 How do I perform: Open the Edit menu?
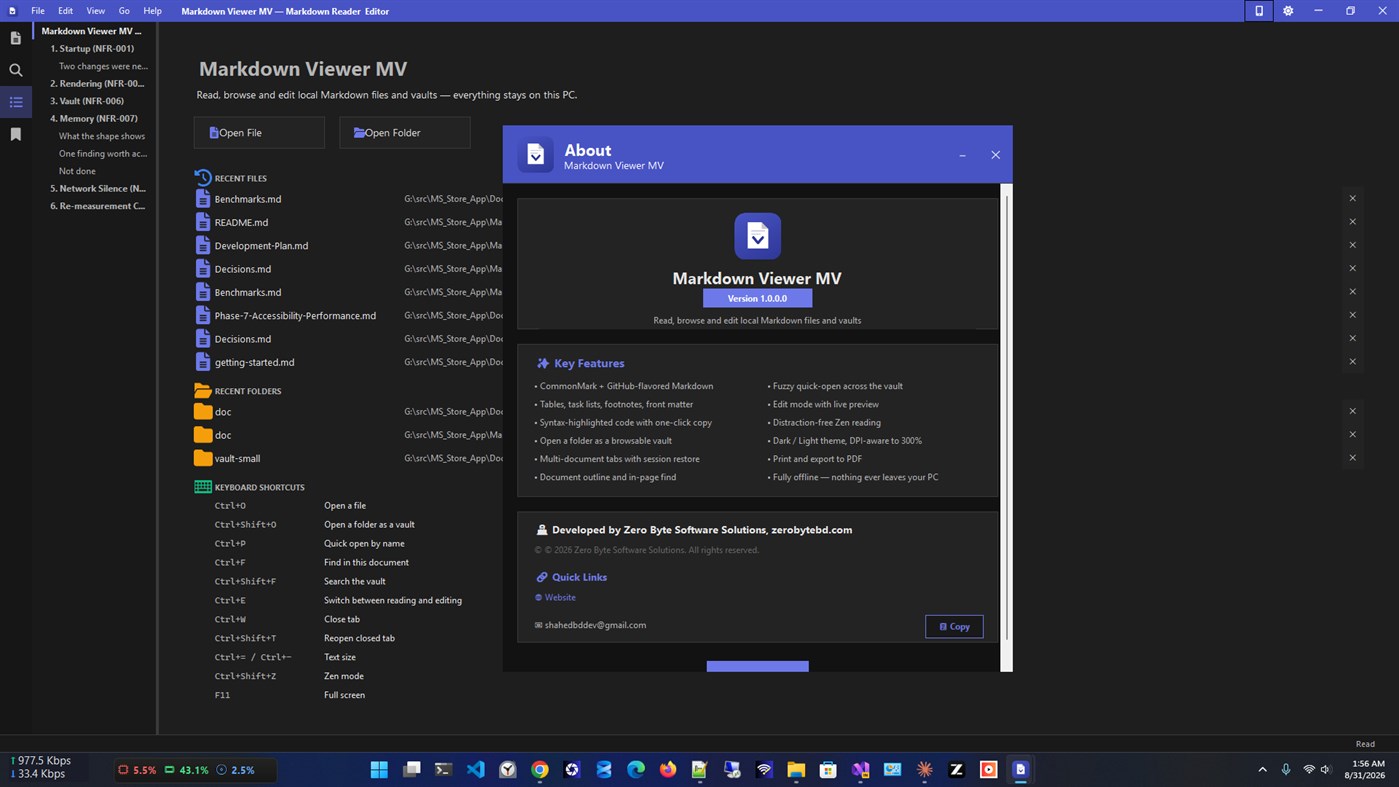coord(65,11)
